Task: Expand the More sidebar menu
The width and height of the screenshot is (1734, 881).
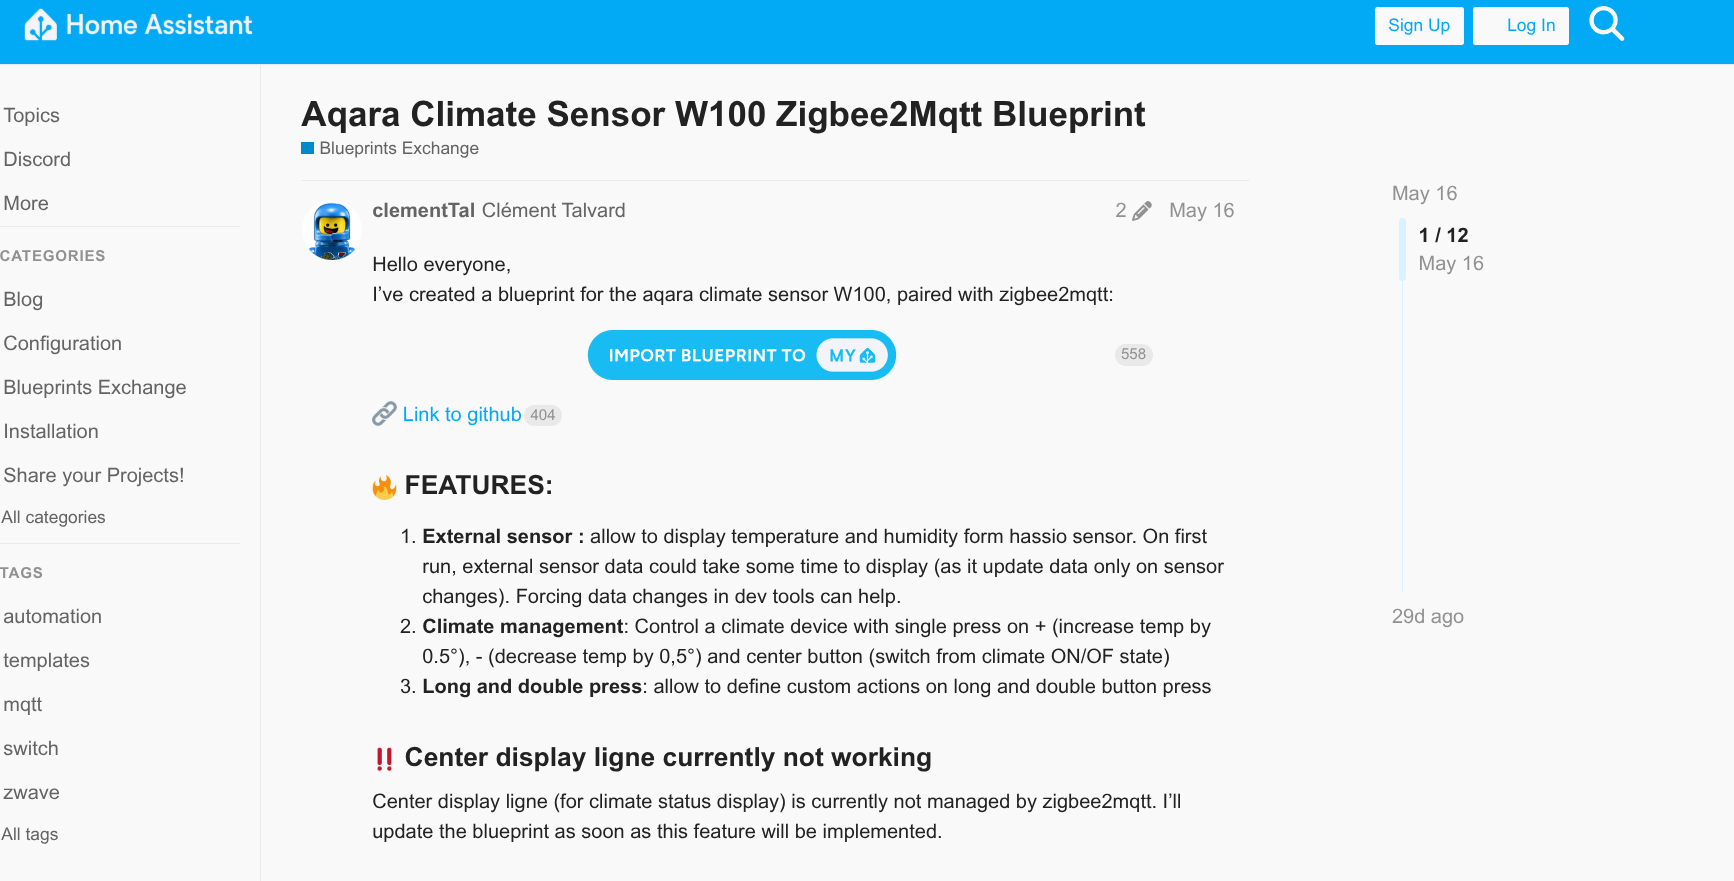Action: (x=26, y=203)
